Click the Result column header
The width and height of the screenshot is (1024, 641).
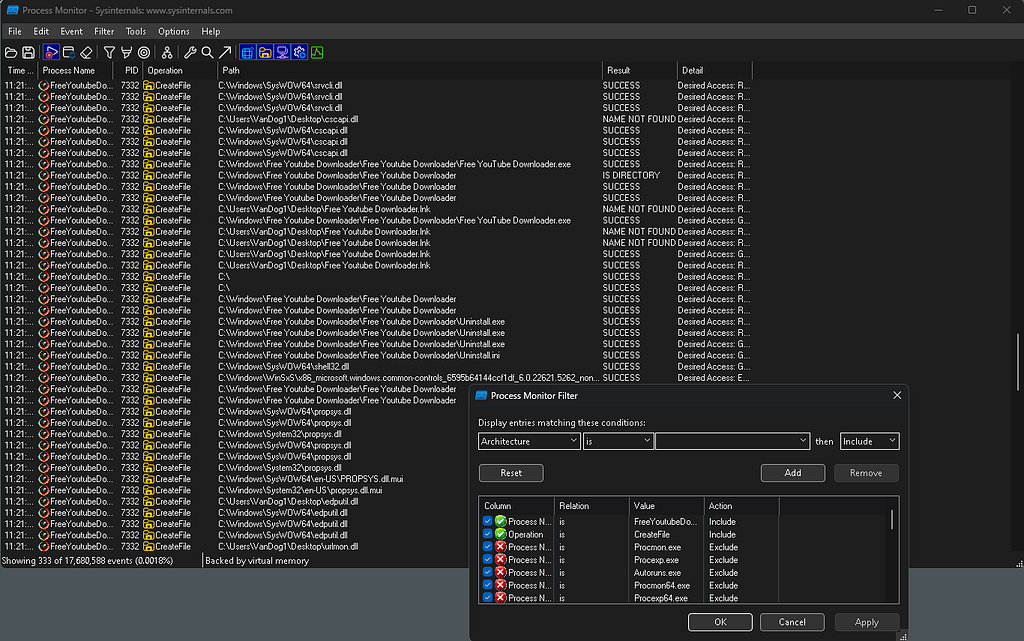tap(639, 70)
